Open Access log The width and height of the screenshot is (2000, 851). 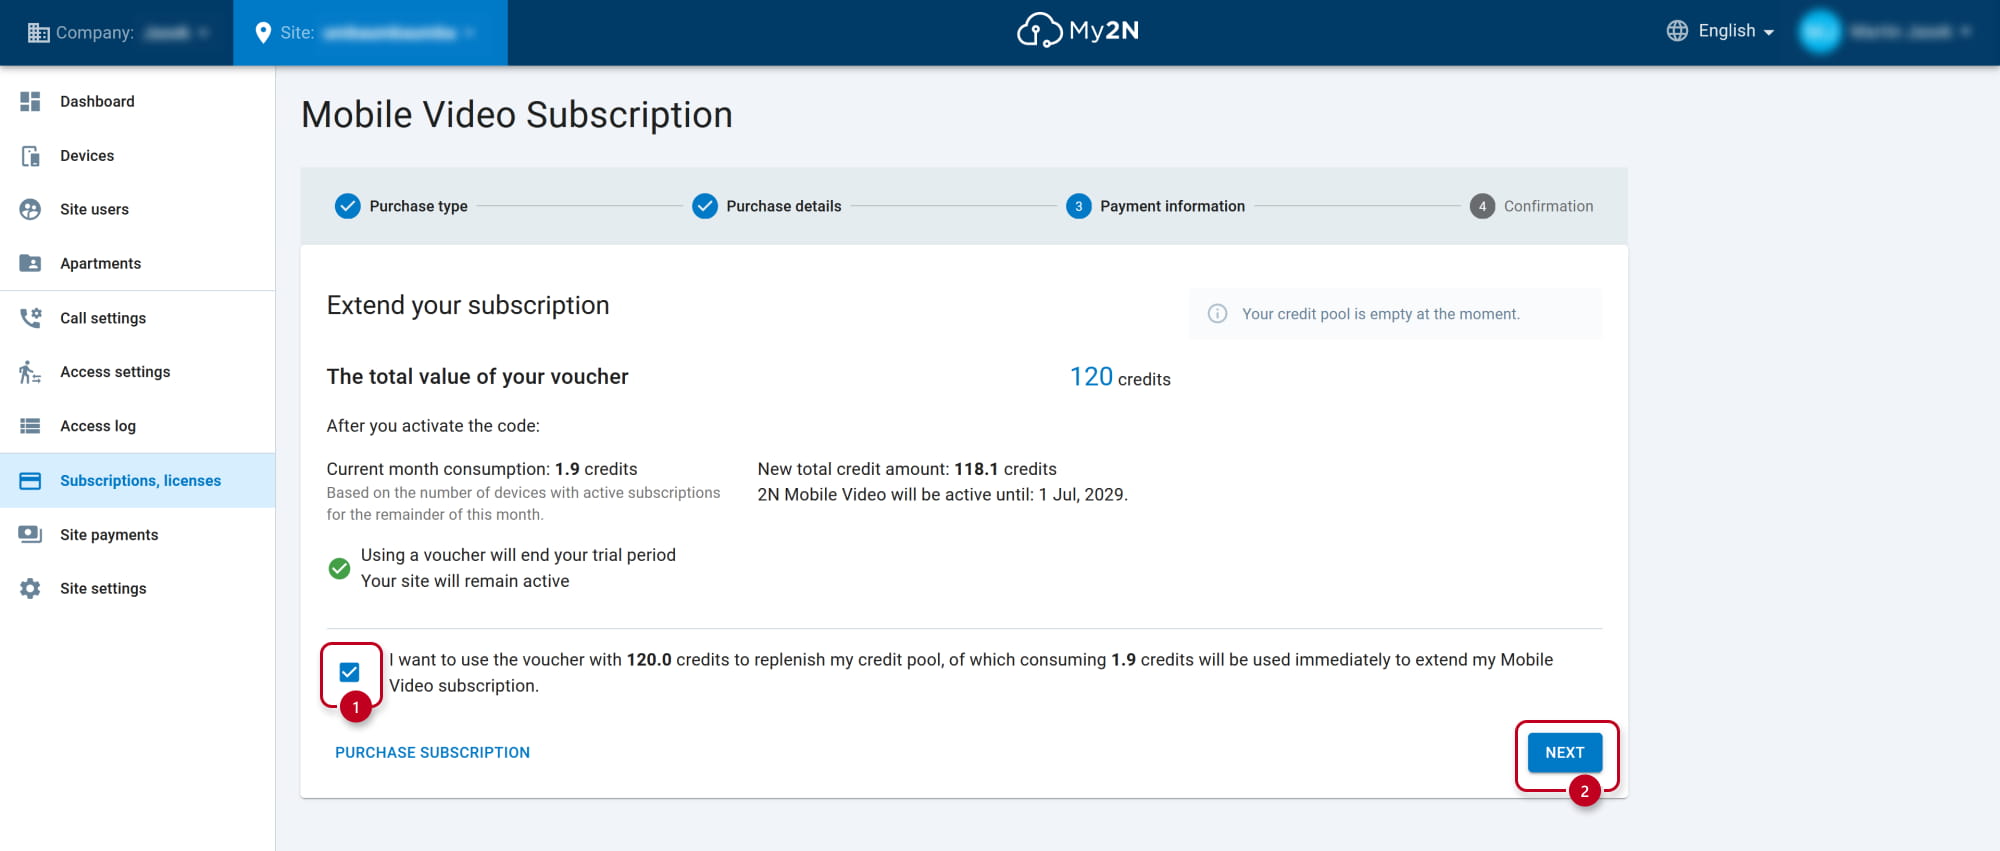click(x=137, y=426)
